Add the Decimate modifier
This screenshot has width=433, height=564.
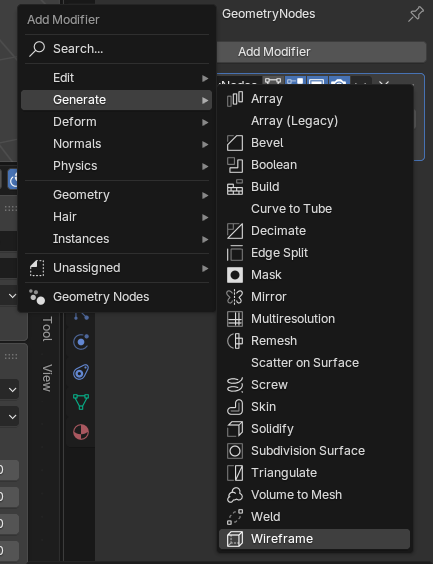(314, 231)
